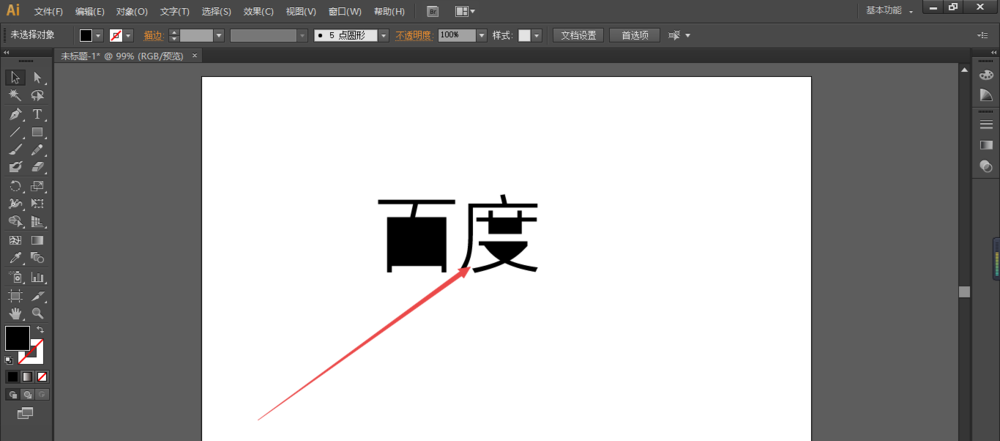Select the Blob Brush tool
Viewport: 1000px width, 441px height.
[15, 167]
